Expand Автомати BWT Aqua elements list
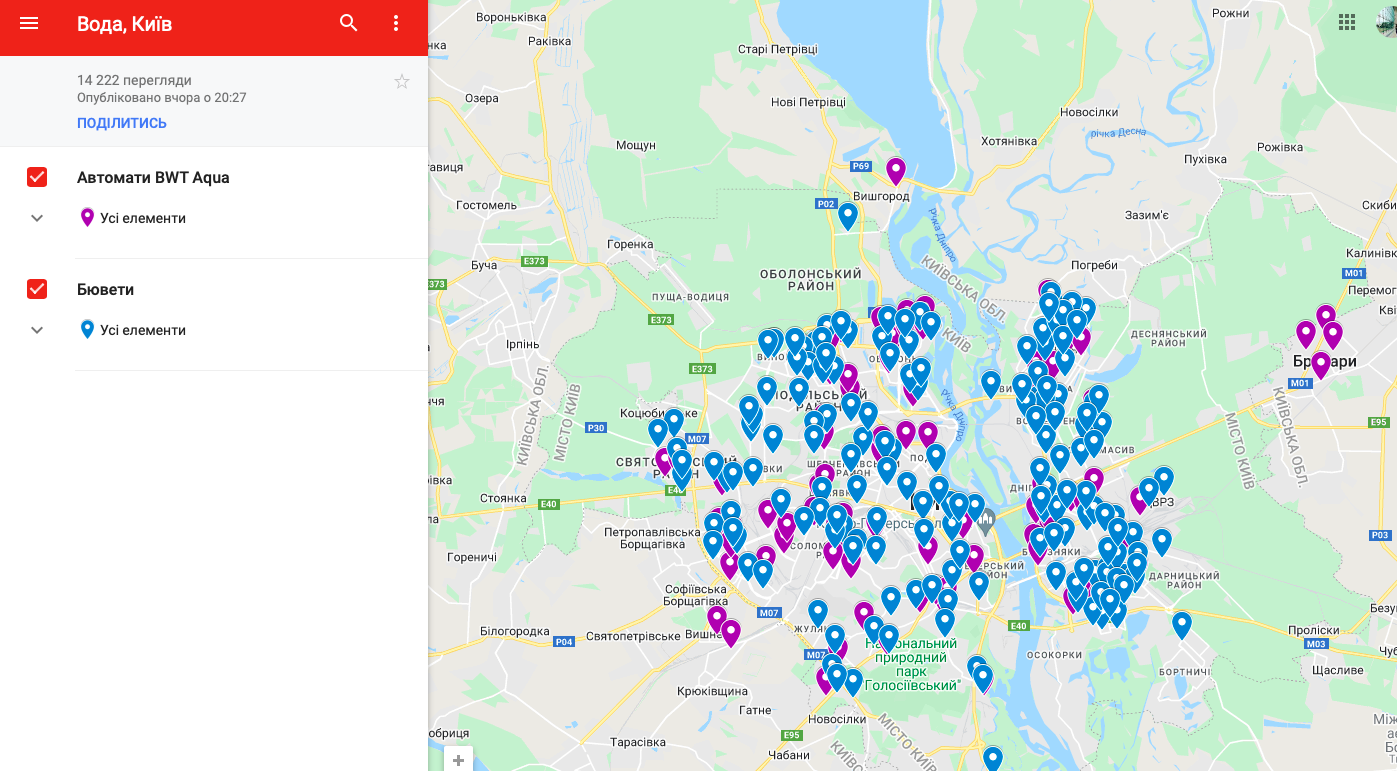Screen dimensions: 1397x771 point(37,218)
